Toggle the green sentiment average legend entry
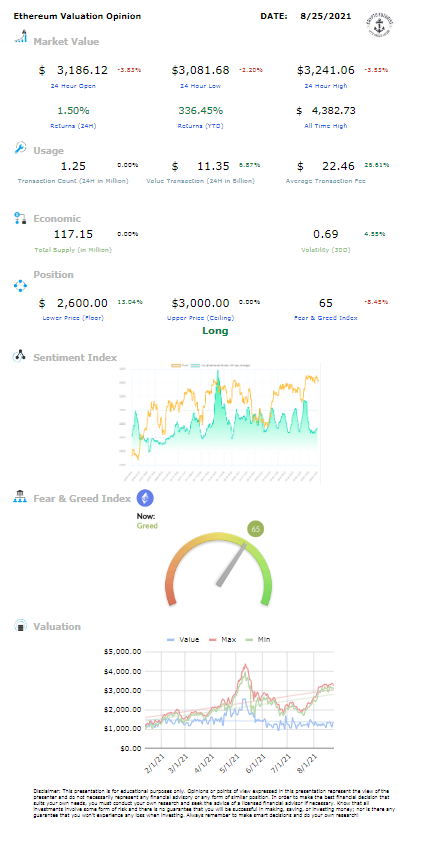429x842 pixels. [220, 365]
